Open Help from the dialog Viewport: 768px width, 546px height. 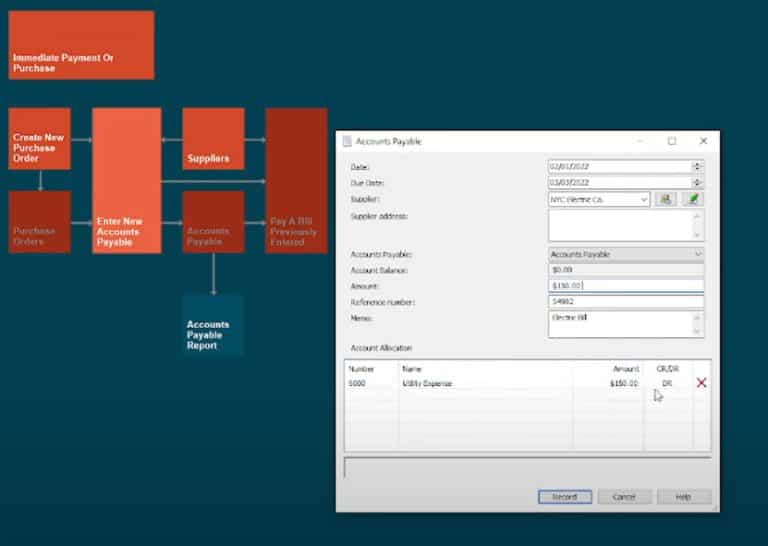684,497
